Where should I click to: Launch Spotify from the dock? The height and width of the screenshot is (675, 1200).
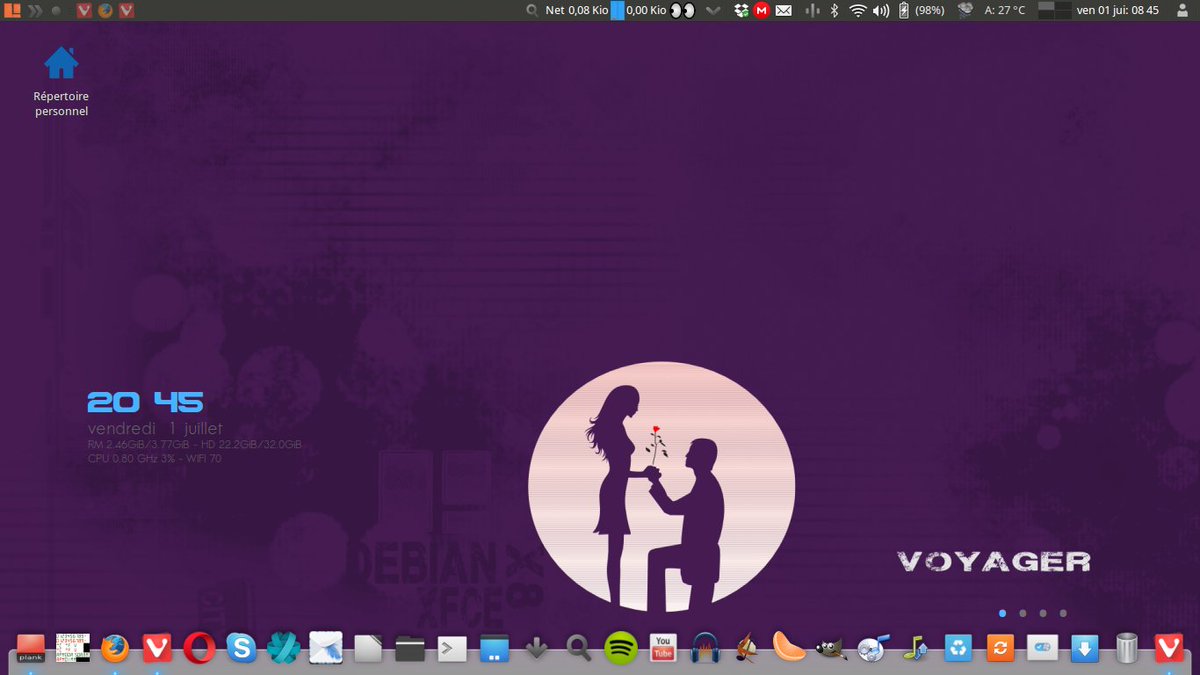(x=620, y=648)
